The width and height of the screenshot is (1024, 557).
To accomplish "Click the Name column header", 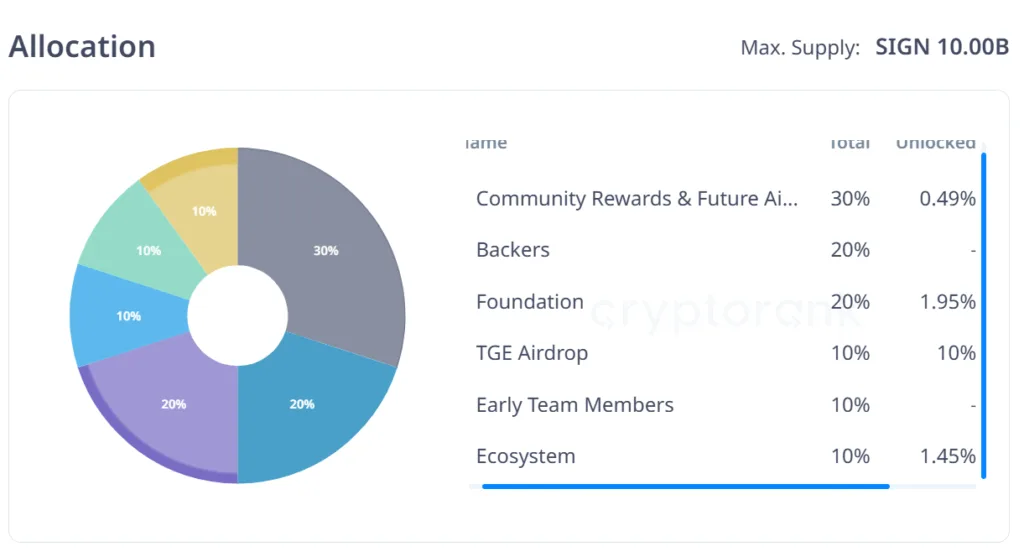I will pyautogui.click(x=487, y=143).
